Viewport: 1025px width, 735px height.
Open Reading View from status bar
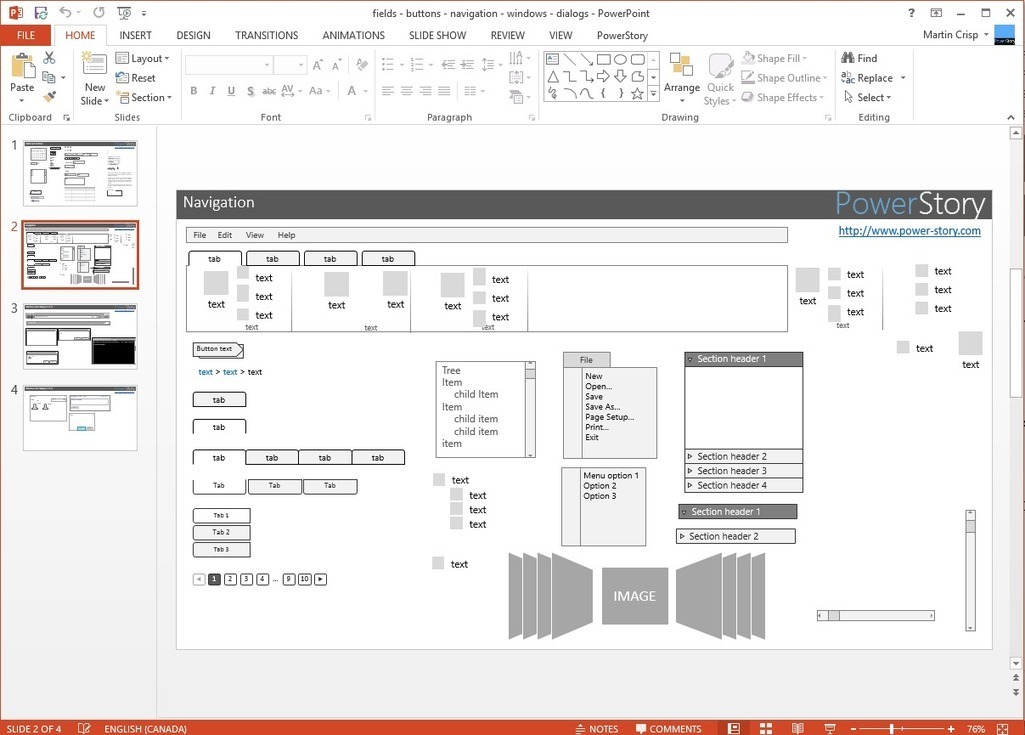[797, 728]
